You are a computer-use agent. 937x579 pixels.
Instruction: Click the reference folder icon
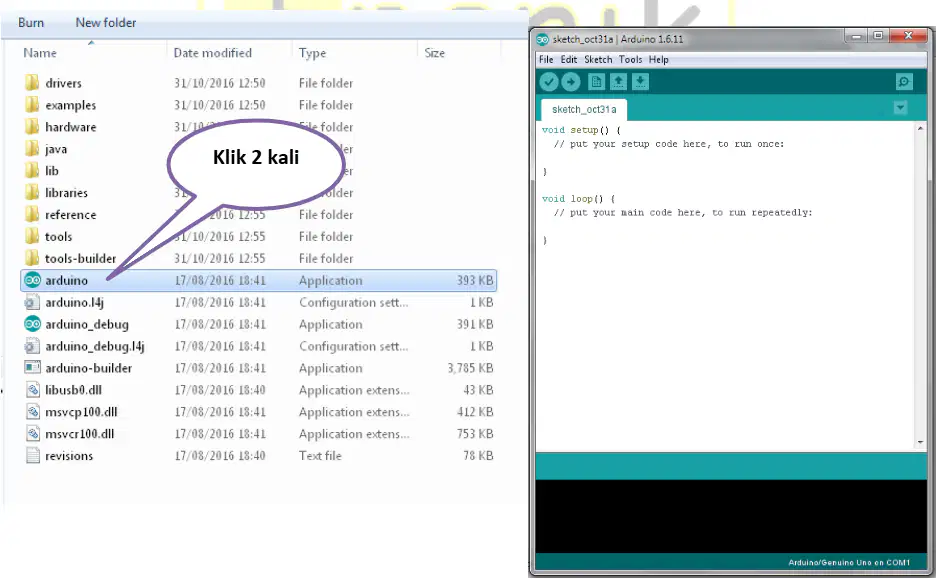pos(32,215)
